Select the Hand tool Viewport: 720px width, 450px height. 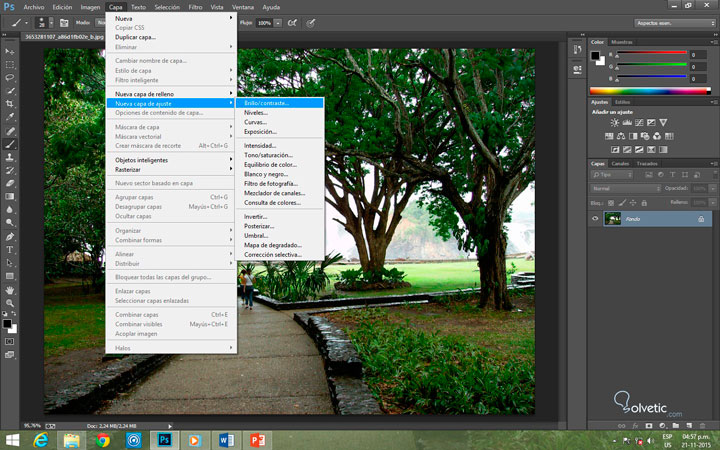click(10, 290)
